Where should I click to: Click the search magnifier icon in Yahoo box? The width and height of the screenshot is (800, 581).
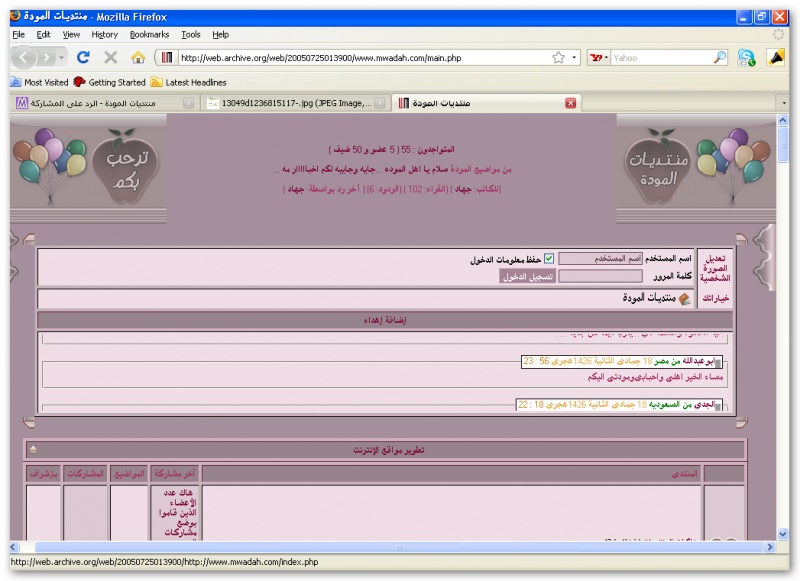click(x=719, y=58)
